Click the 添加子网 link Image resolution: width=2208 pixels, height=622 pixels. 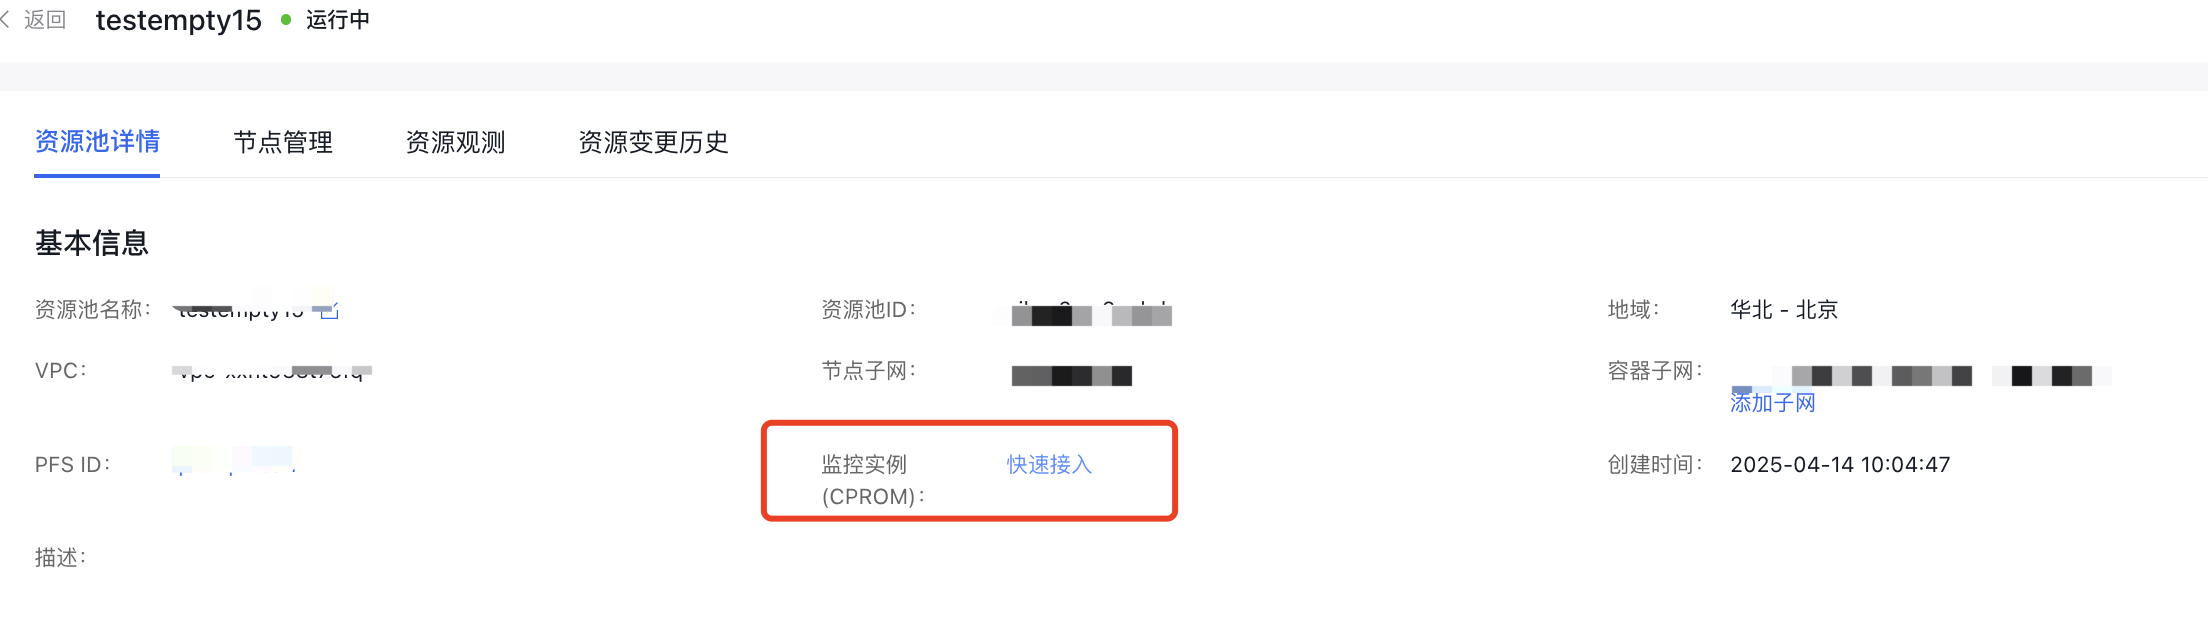tap(1773, 402)
